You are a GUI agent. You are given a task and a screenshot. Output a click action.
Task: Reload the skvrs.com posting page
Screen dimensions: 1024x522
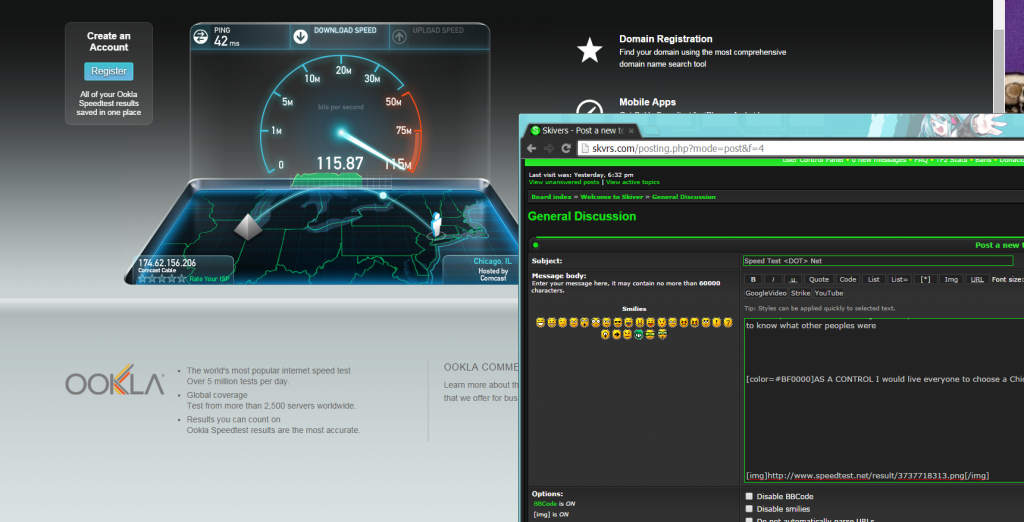click(566, 148)
